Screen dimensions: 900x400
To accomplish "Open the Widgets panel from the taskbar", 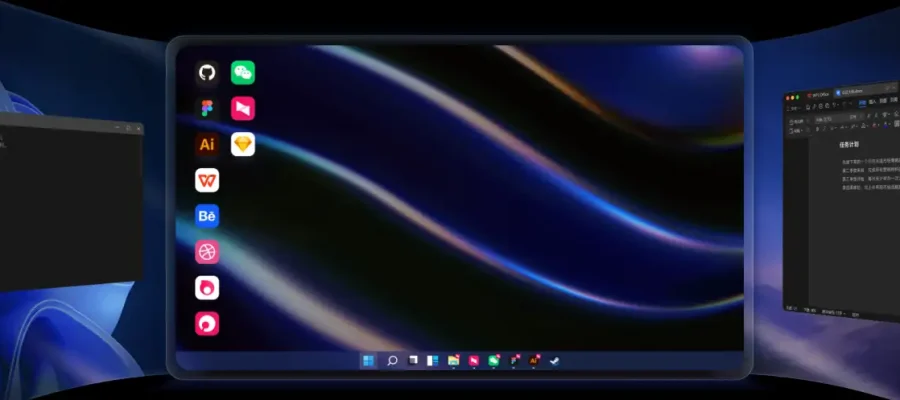I will (x=433, y=361).
